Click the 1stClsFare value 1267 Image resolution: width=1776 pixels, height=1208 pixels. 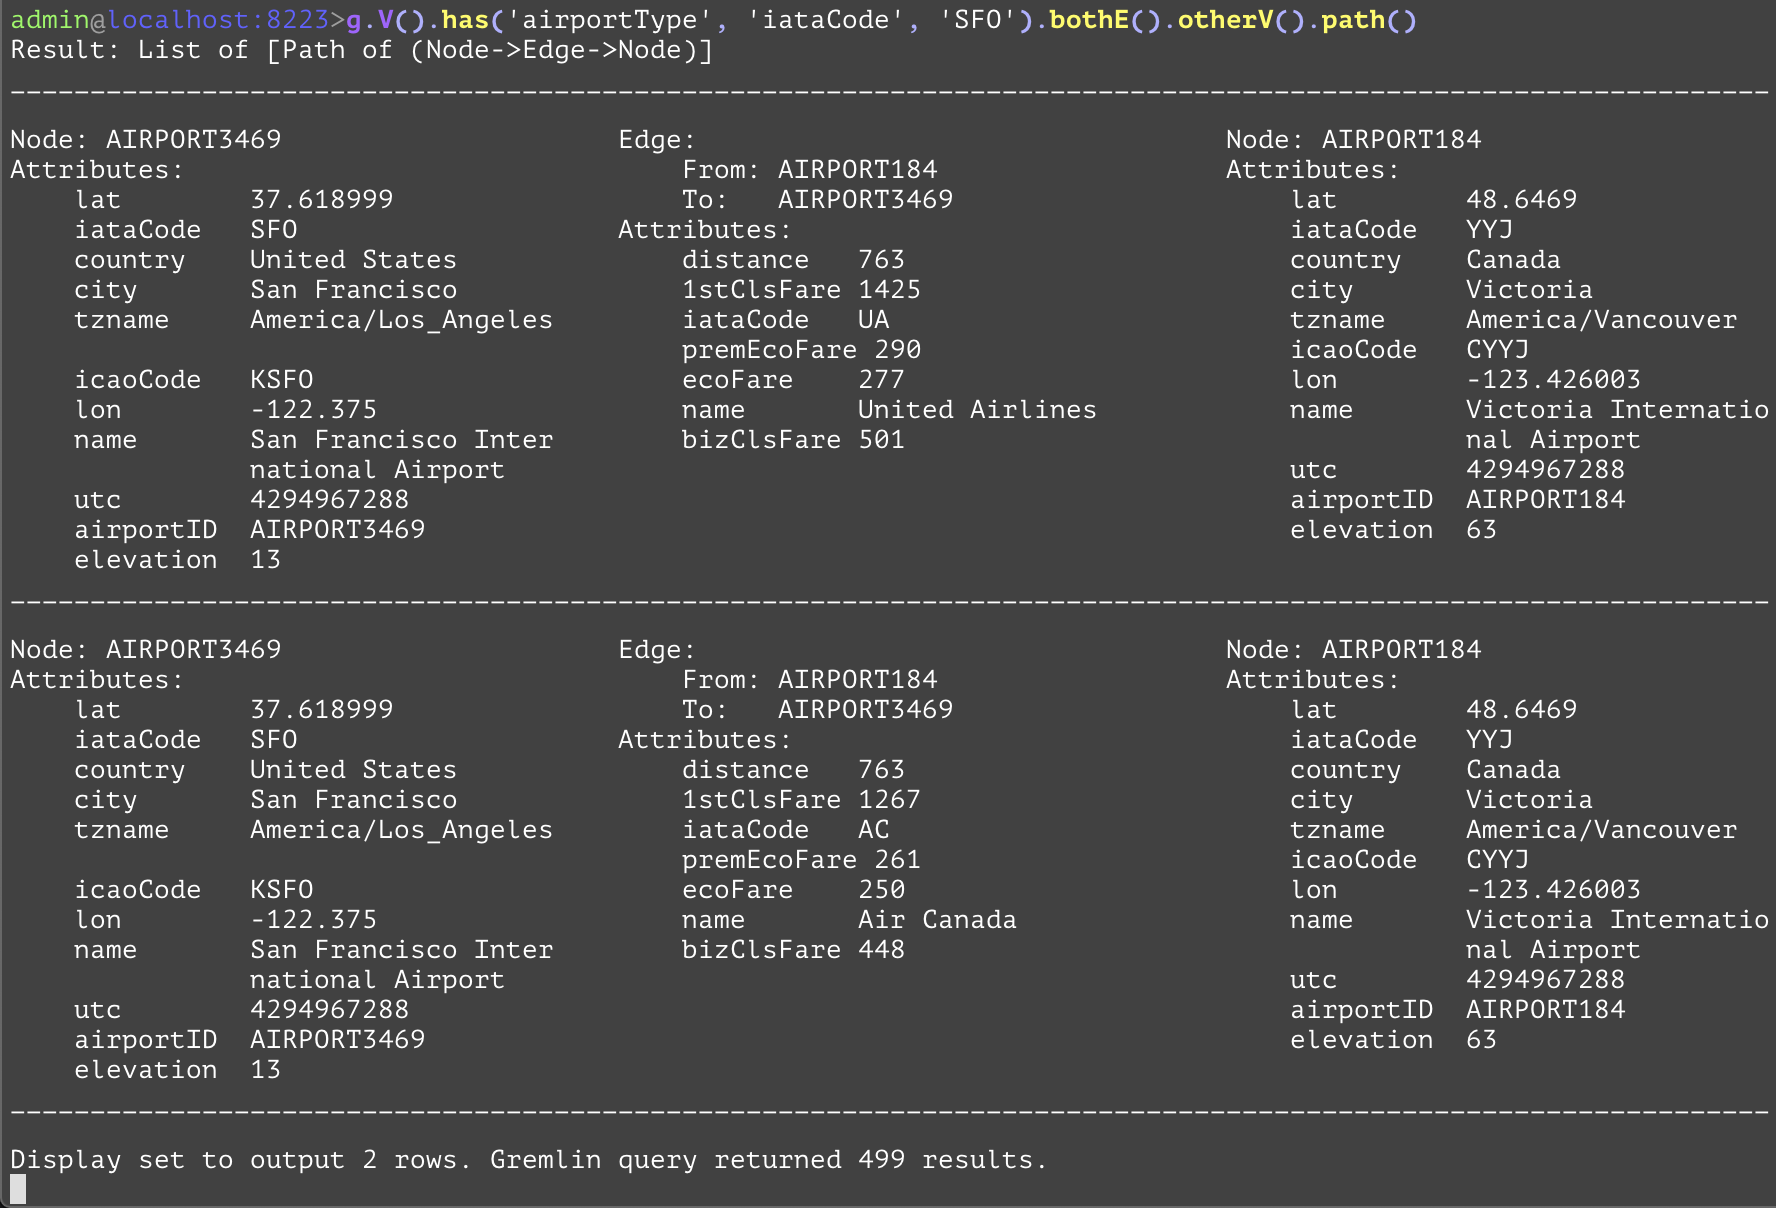pyautogui.click(x=889, y=800)
